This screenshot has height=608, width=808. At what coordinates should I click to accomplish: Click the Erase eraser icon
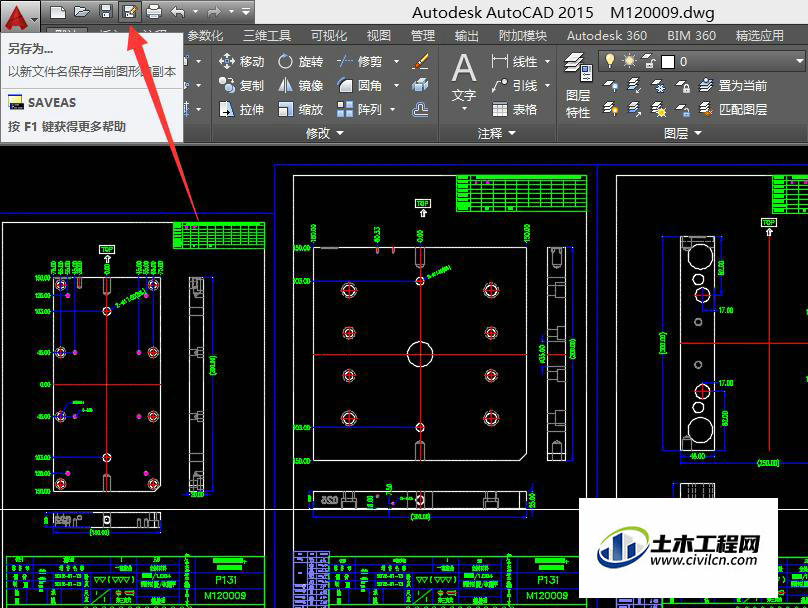420,61
